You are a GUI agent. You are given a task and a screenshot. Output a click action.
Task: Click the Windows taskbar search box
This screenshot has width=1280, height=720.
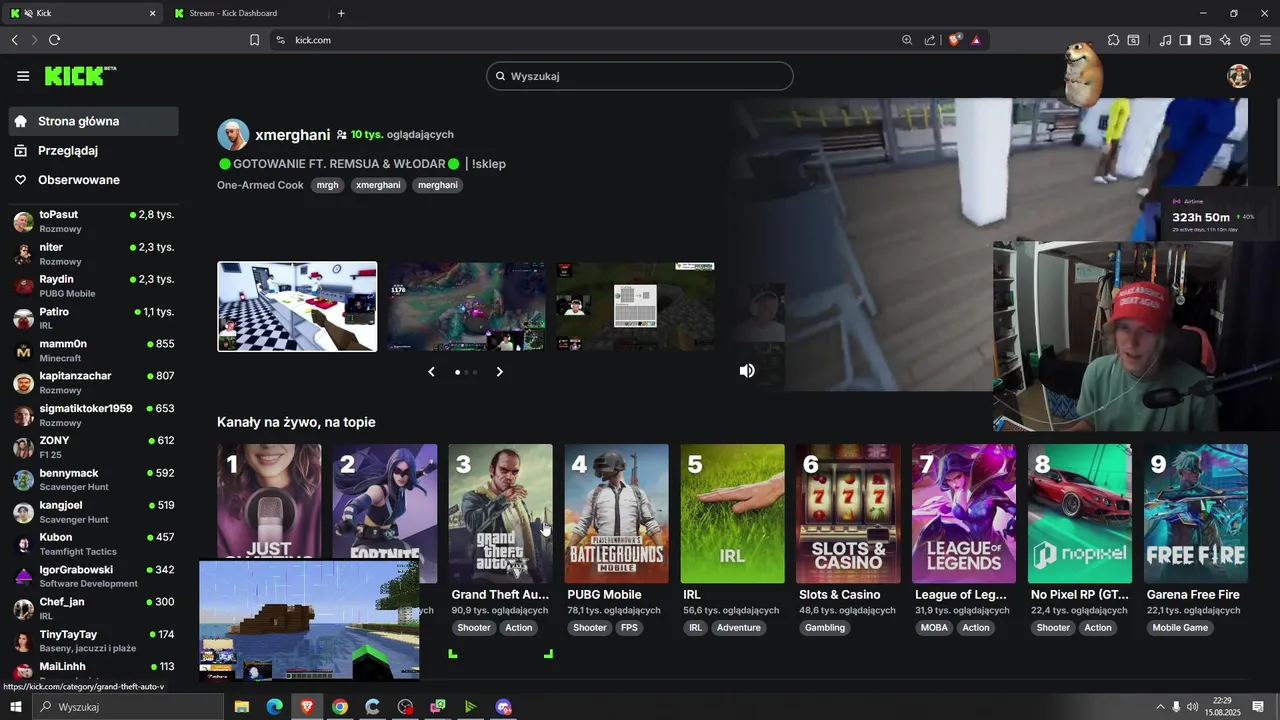pyautogui.click(x=128, y=707)
